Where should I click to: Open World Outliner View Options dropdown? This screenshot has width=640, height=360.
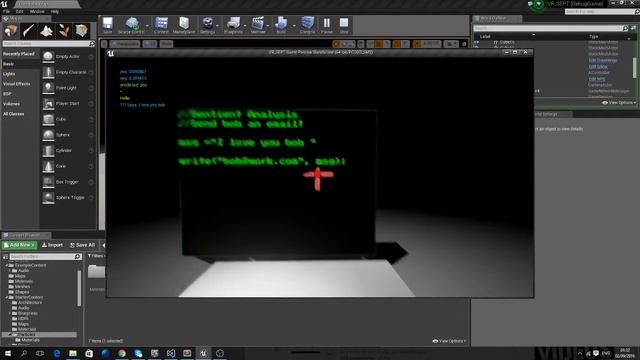point(619,103)
